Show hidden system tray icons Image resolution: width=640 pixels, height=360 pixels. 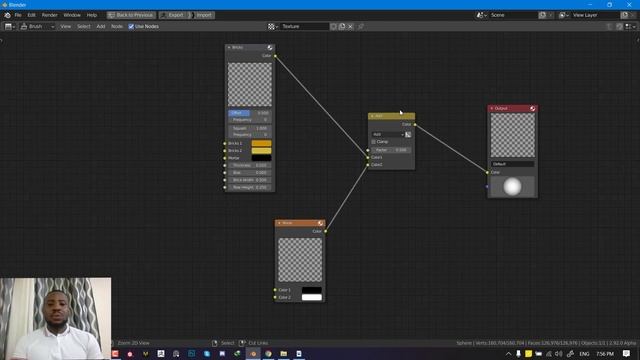click(508, 354)
